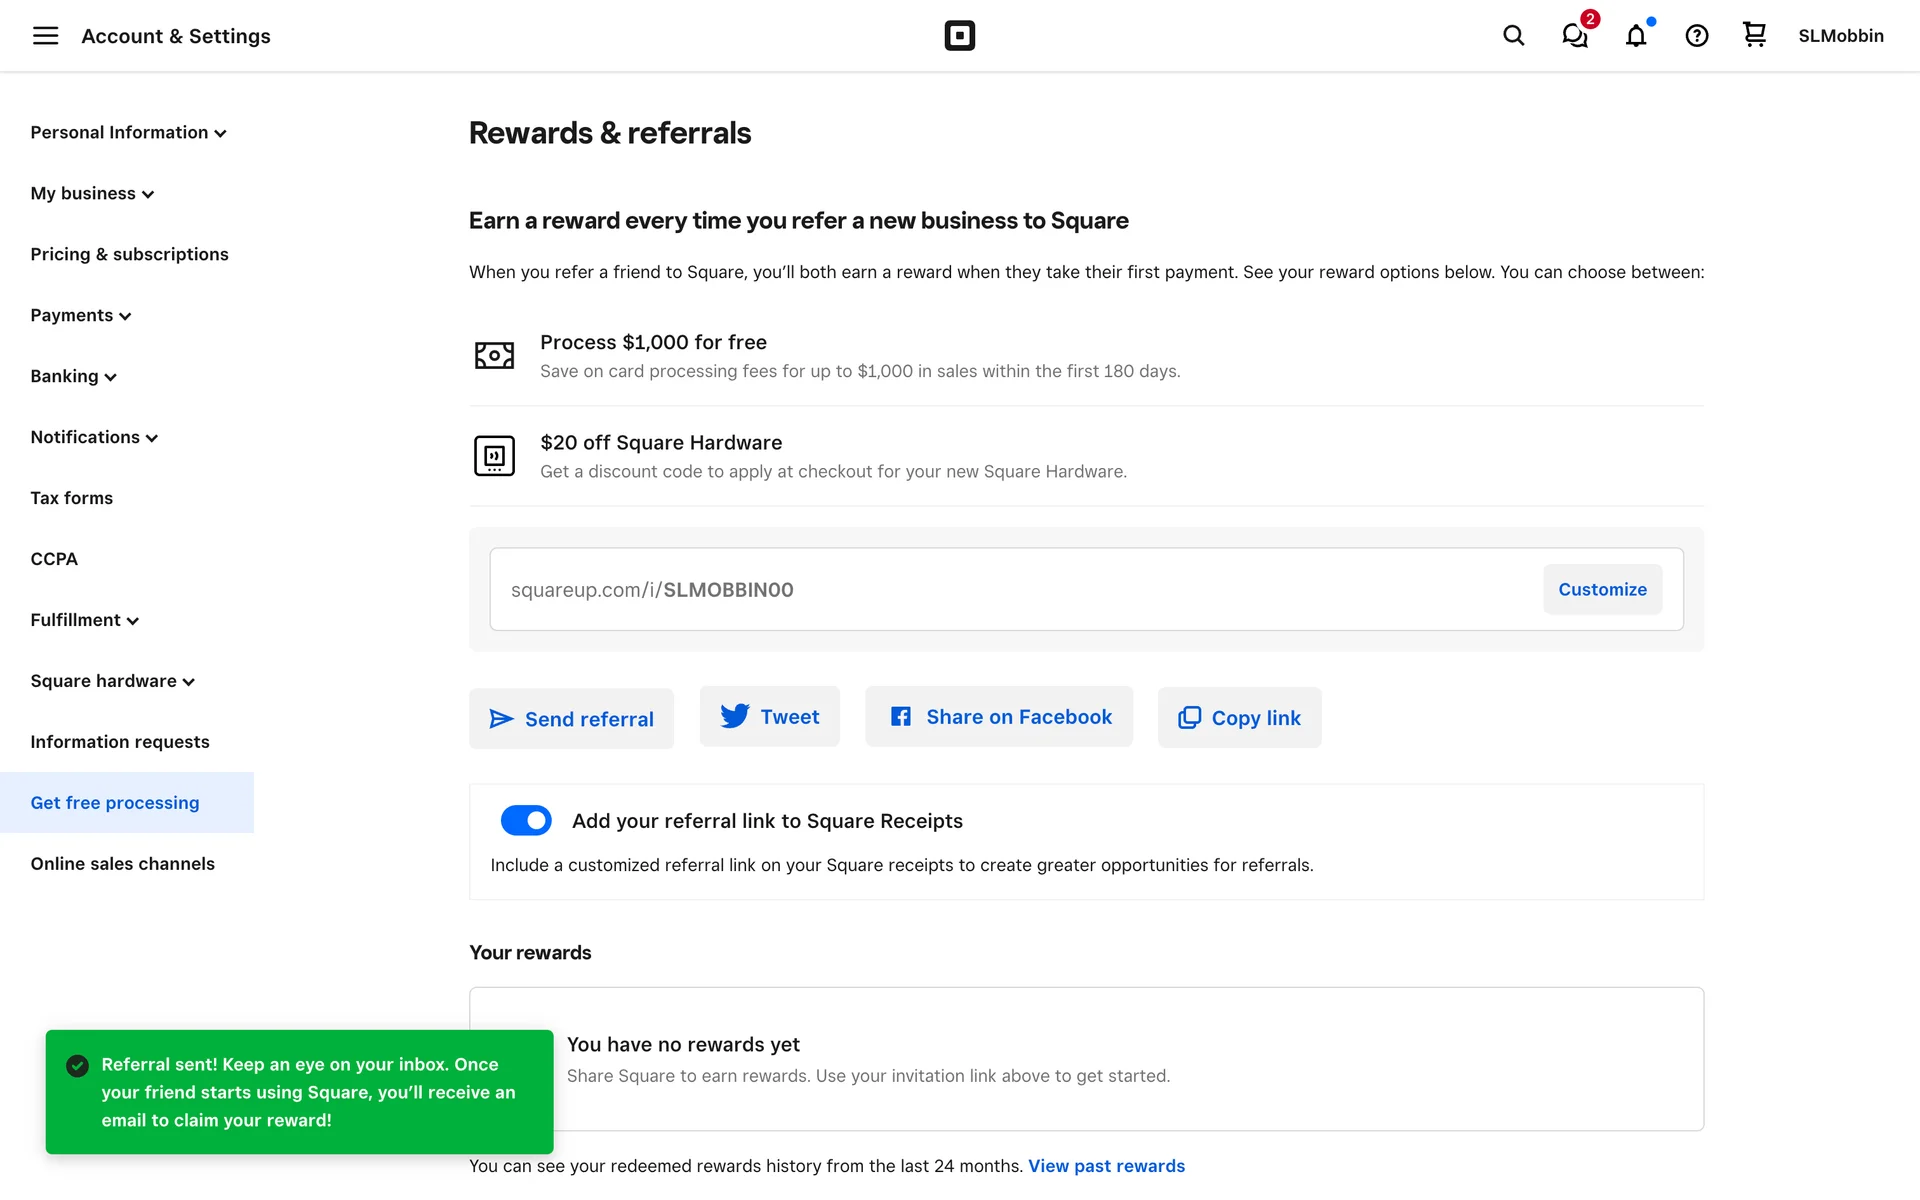Open the search magnifier icon
Viewport: 1920px width, 1200px height.
click(1513, 36)
